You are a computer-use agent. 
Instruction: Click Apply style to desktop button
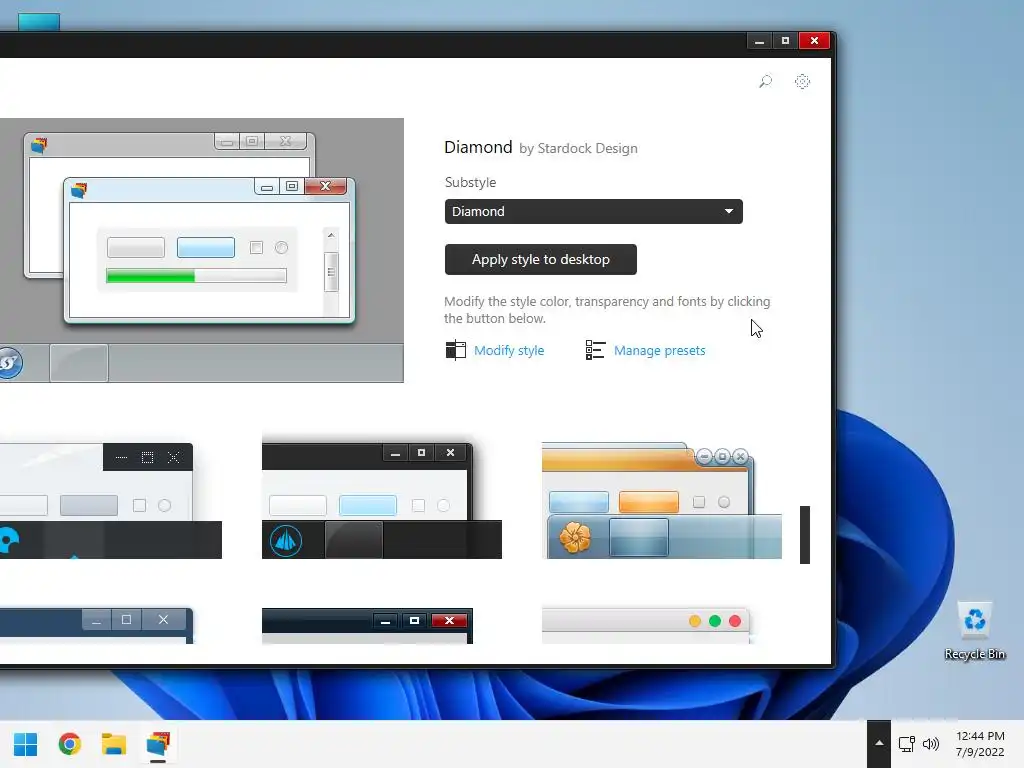[540, 259]
